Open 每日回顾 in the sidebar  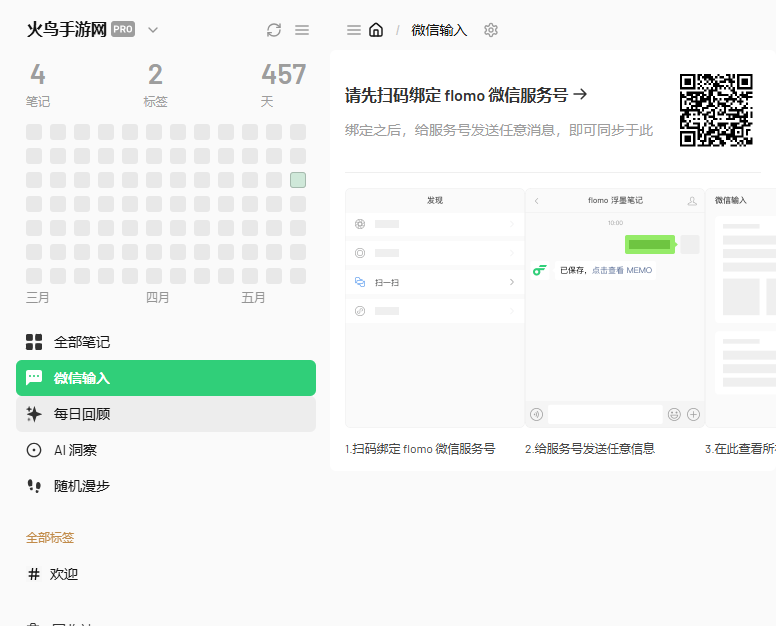point(166,414)
